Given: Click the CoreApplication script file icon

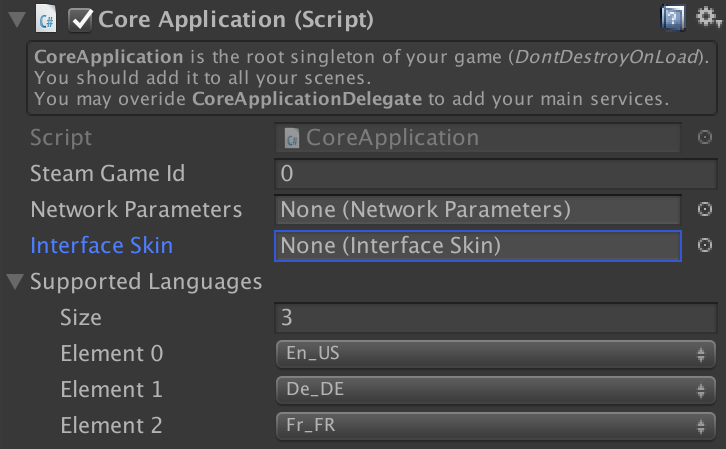Looking at the screenshot, I should (x=292, y=138).
